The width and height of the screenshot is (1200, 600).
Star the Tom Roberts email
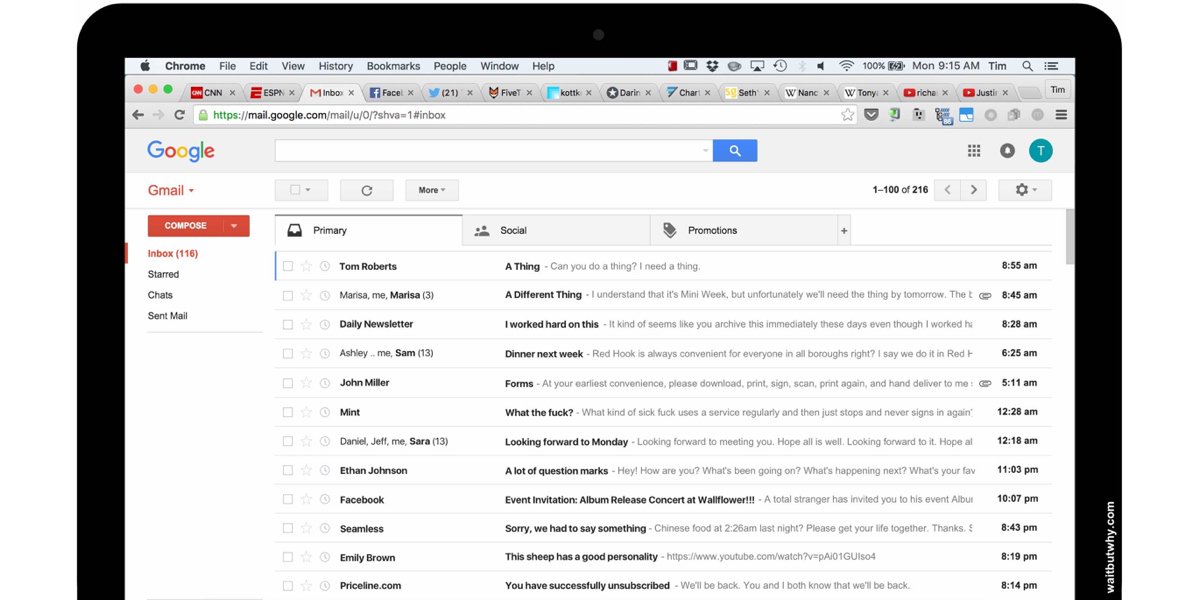(306, 266)
